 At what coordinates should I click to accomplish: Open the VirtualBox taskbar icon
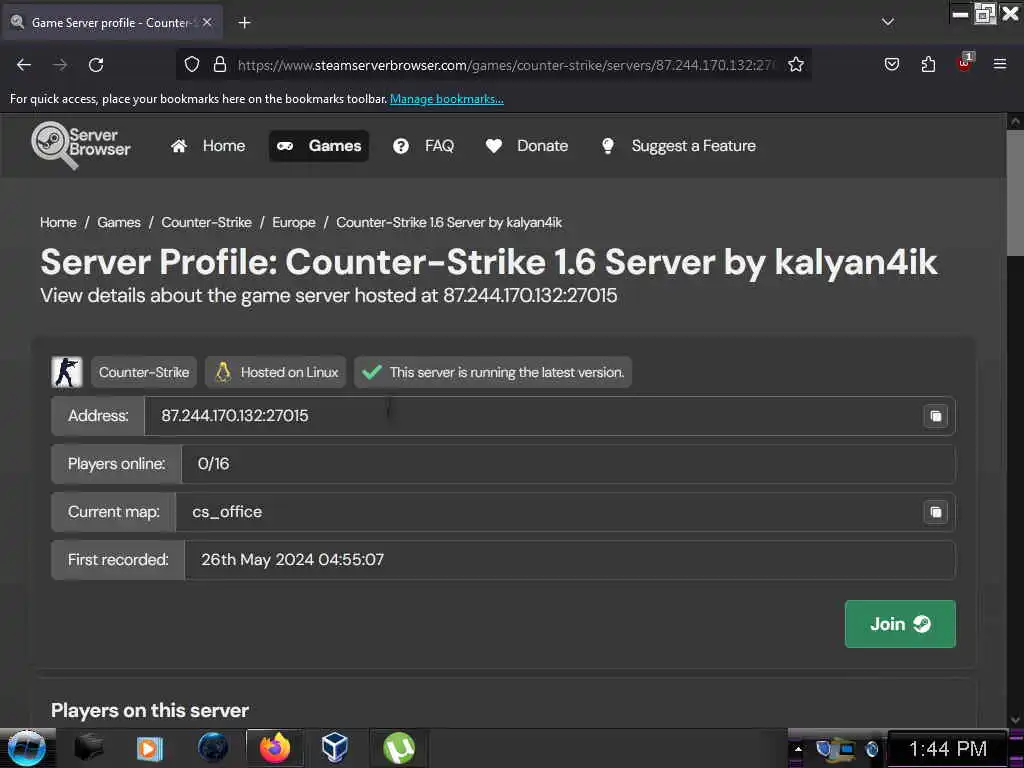[x=334, y=748]
